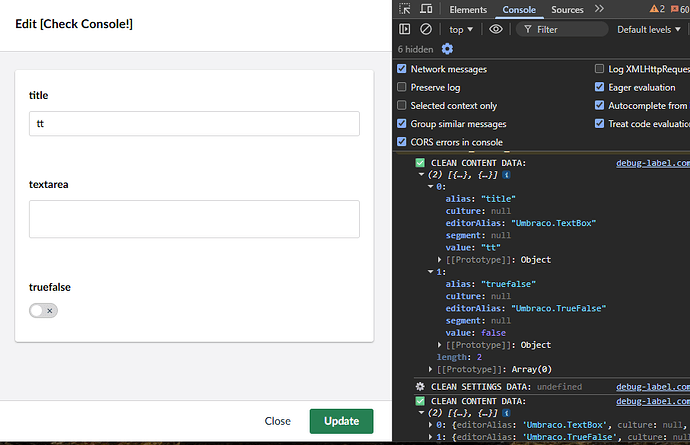The image size is (690, 445).
Task: Uncheck Treat code evaluation checkbox
Action: pos(599,124)
